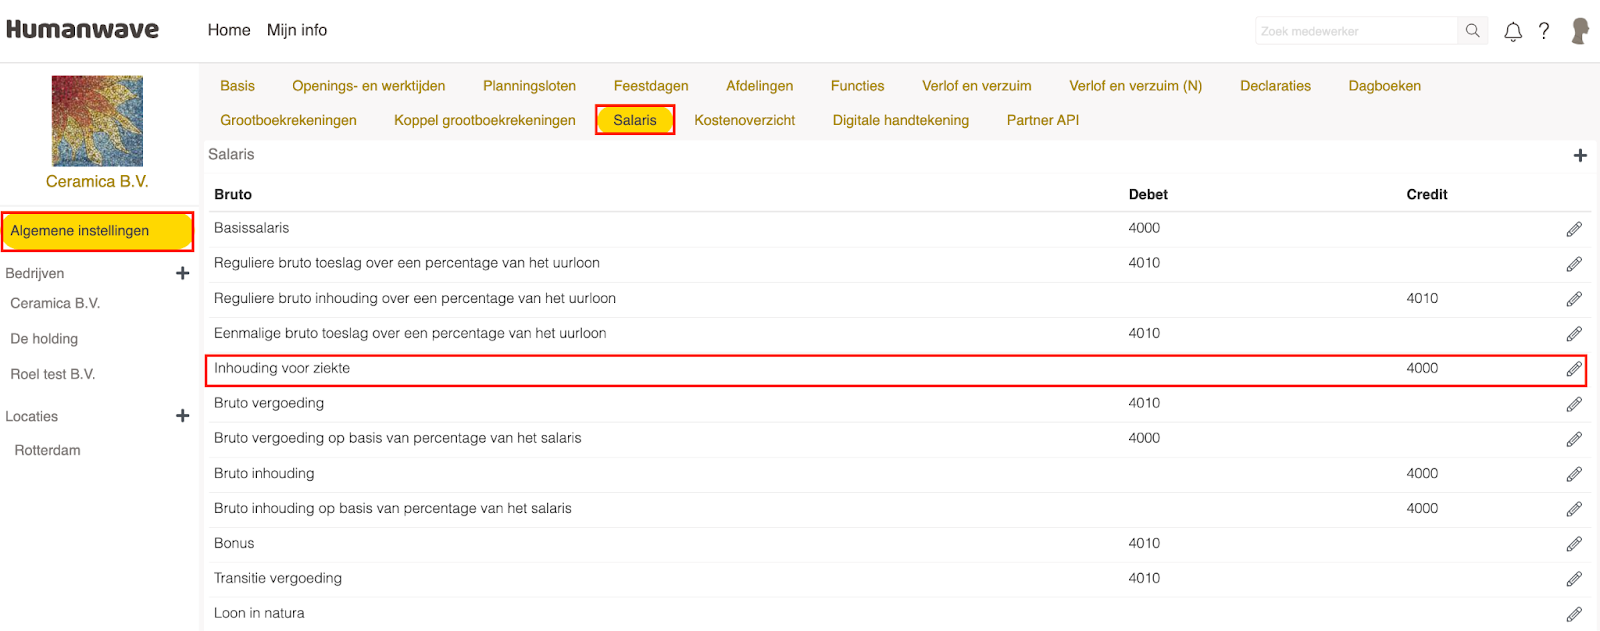The width and height of the screenshot is (1600, 631).
Task: Edit Transitie vergoeding with pencil icon
Action: click(1574, 579)
